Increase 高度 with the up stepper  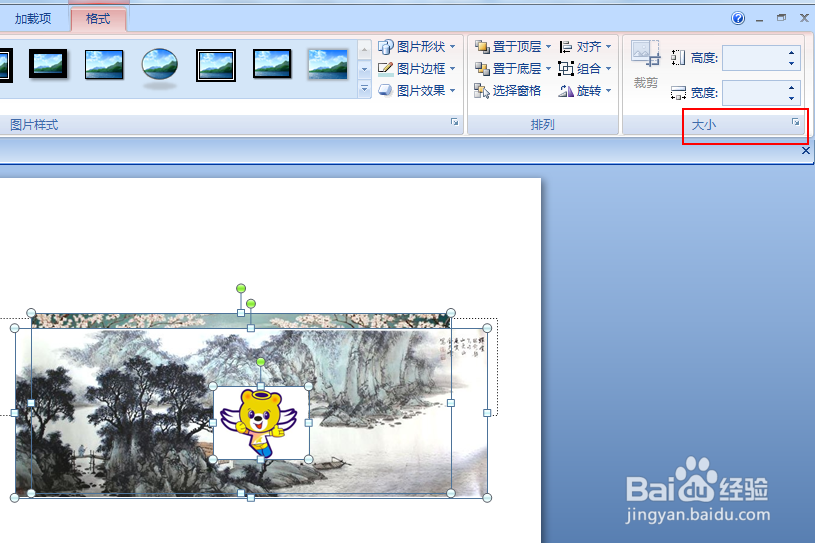coord(791,52)
